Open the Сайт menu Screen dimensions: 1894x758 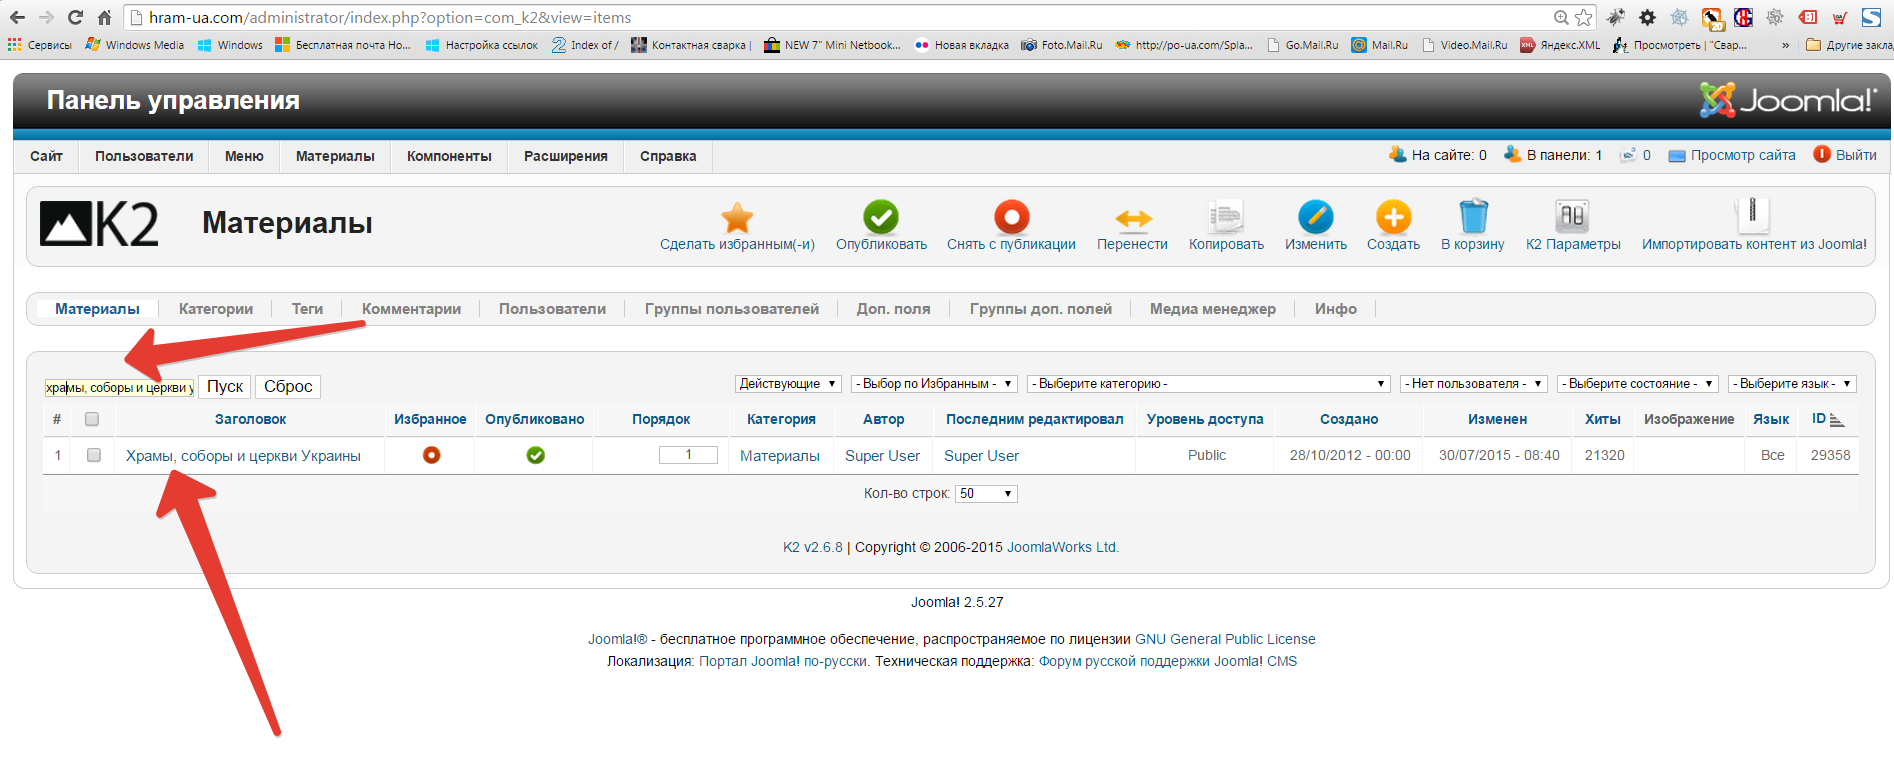pos(46,156)
